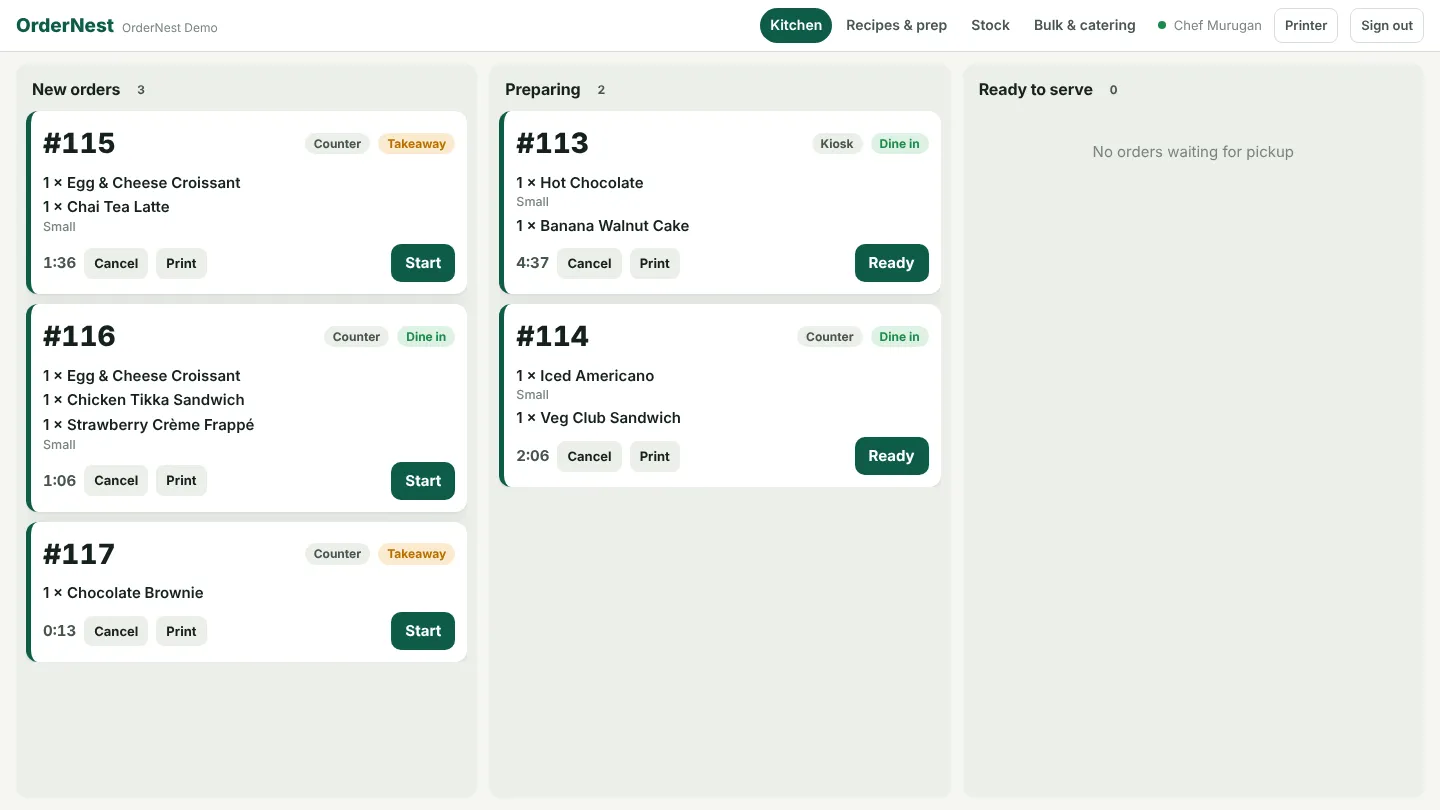Go to the Stock tab
The height and width of the screenshot is (810, 1440).
(990, 25)
